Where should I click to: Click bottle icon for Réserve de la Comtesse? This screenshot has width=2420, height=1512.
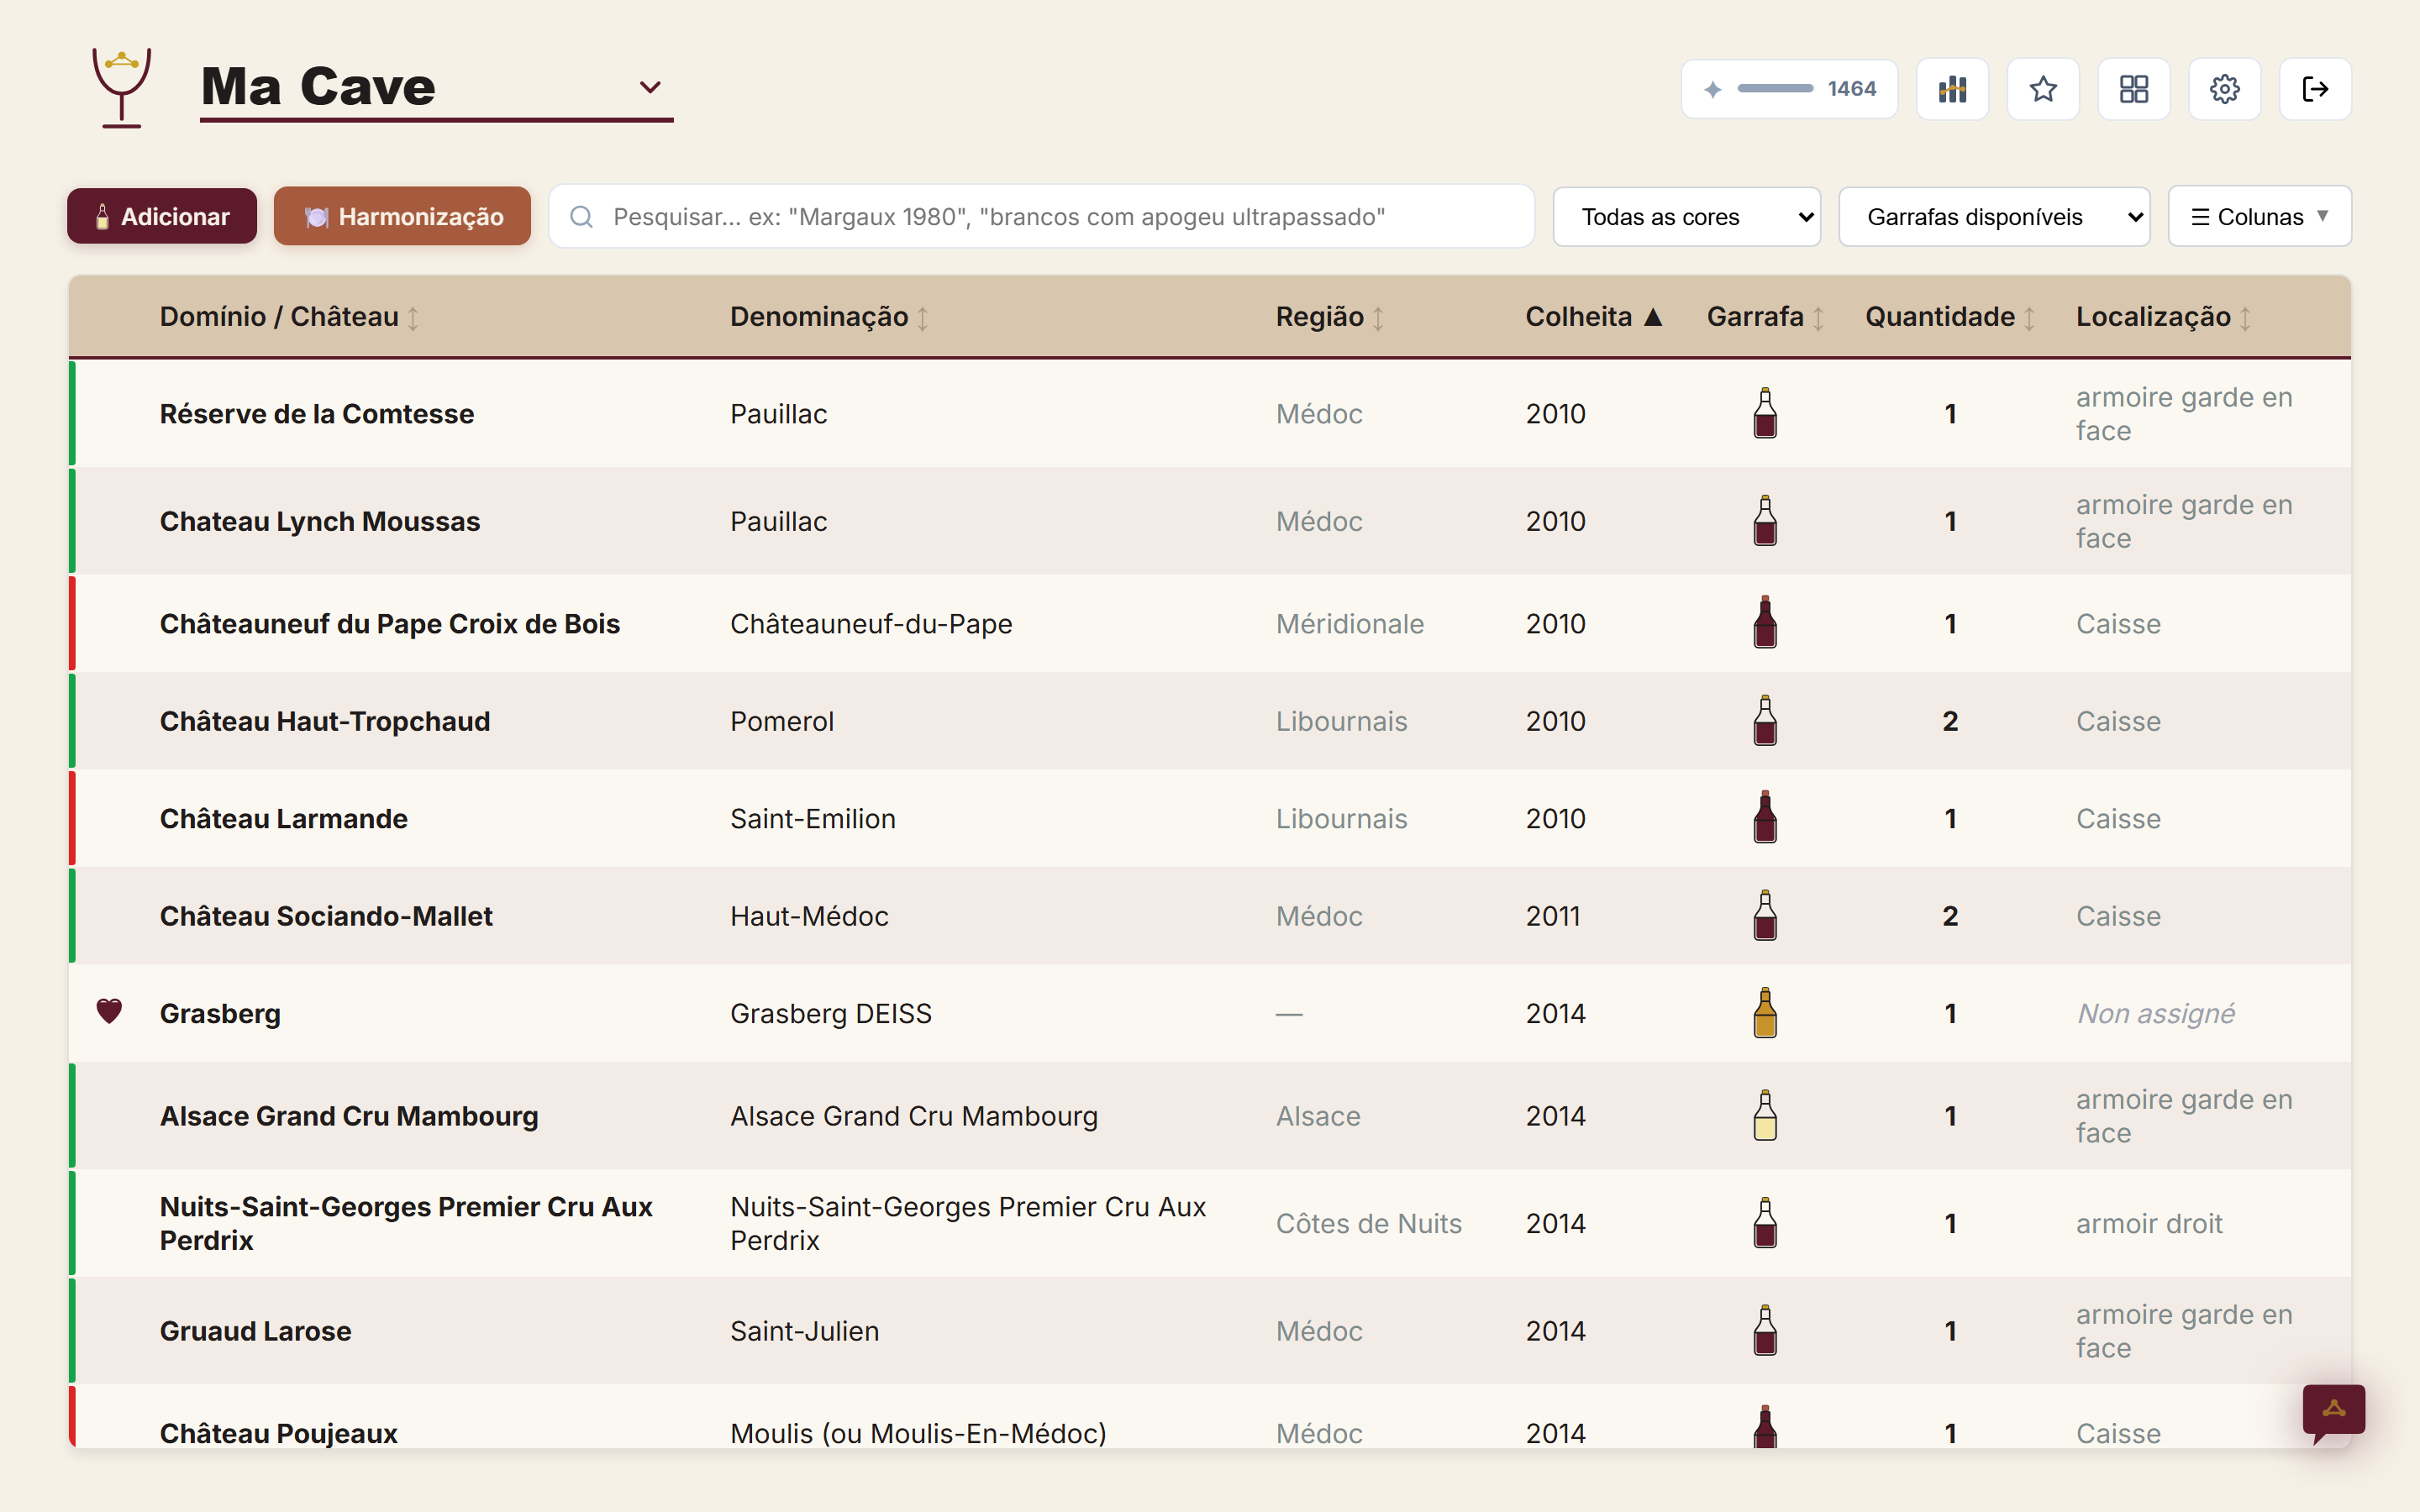tap(1765, 413)
